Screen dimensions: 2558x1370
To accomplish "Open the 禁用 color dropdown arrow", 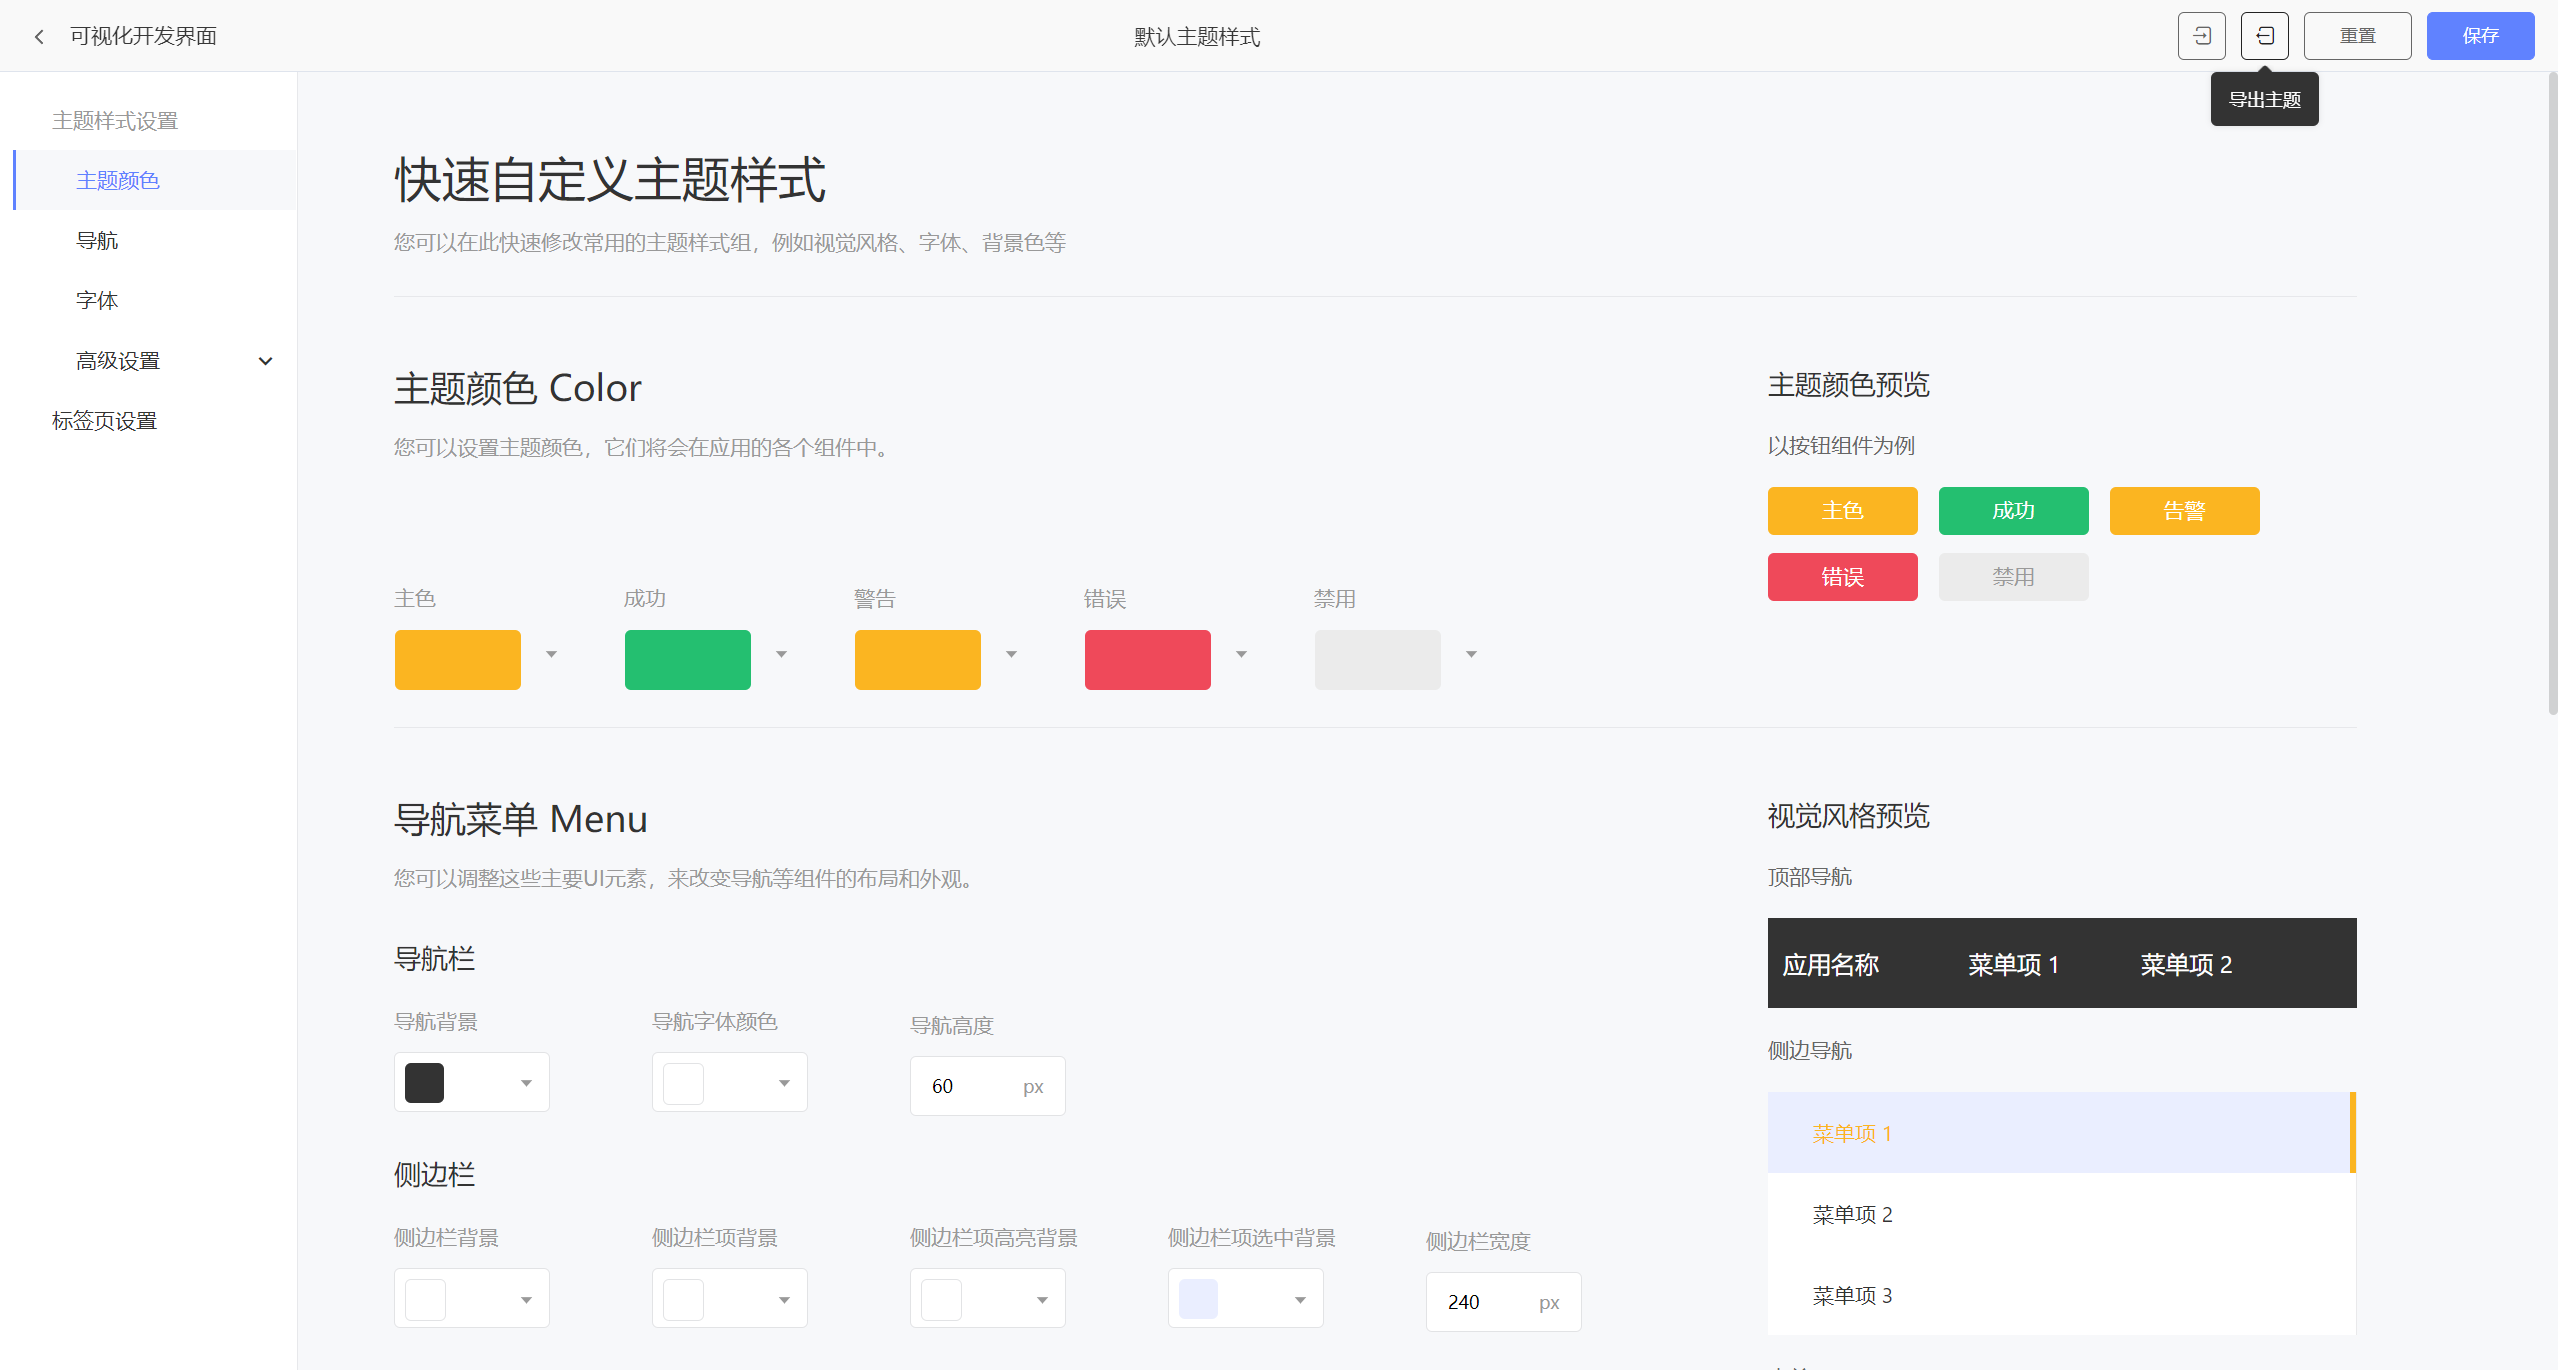I will (x=1471, y=654).
